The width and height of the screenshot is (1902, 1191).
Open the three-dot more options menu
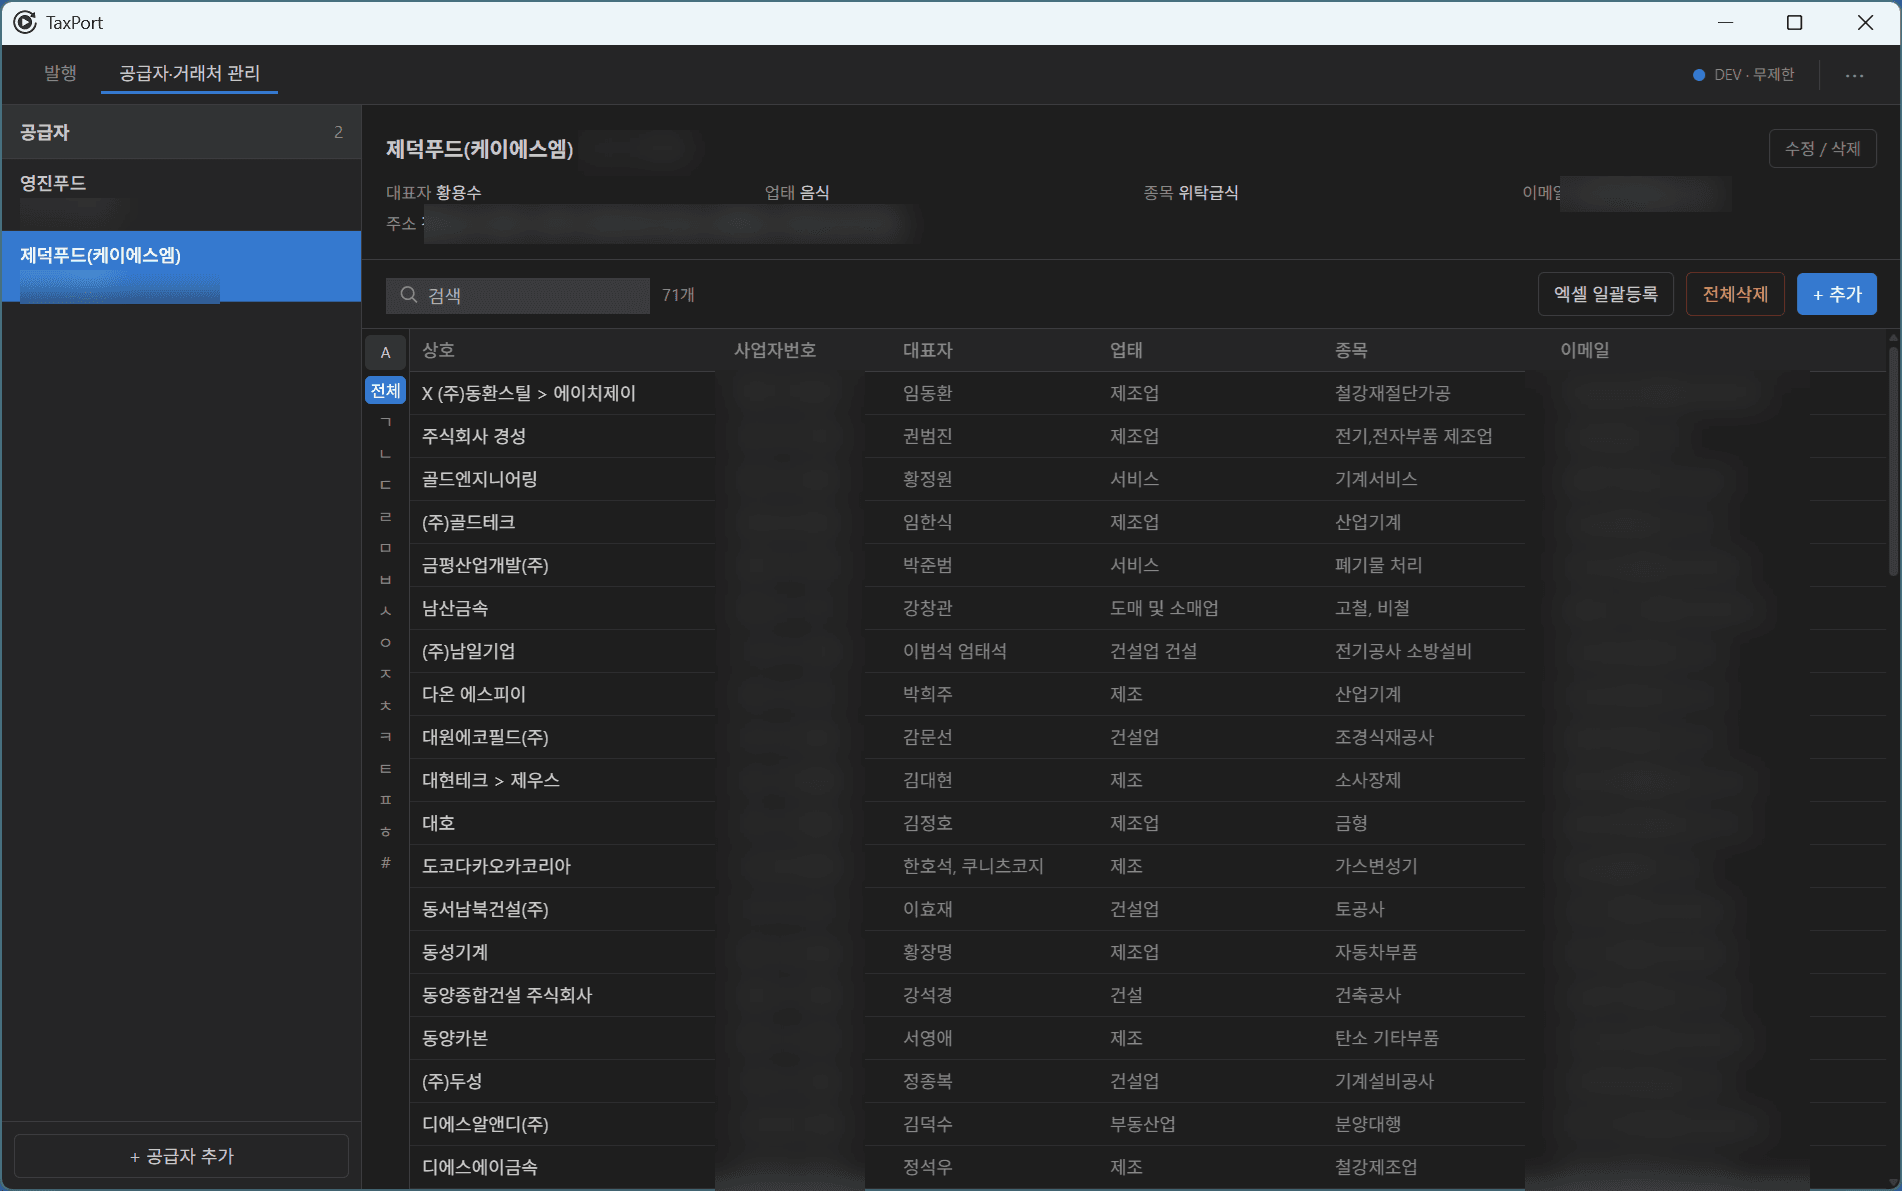coord(1854,75)
